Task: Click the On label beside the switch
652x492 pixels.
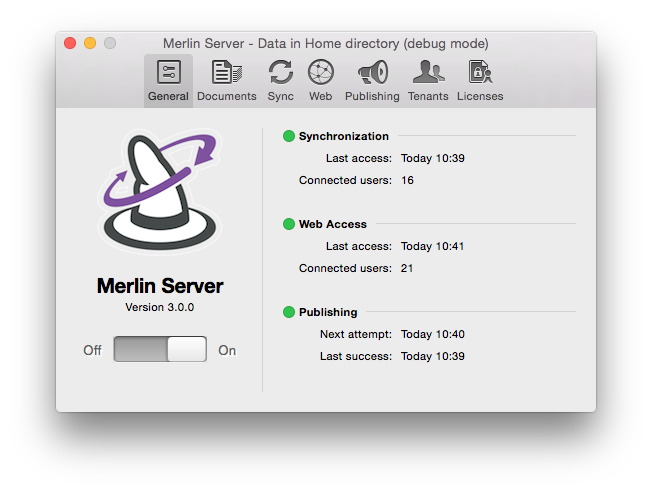Action: (227, 350)
